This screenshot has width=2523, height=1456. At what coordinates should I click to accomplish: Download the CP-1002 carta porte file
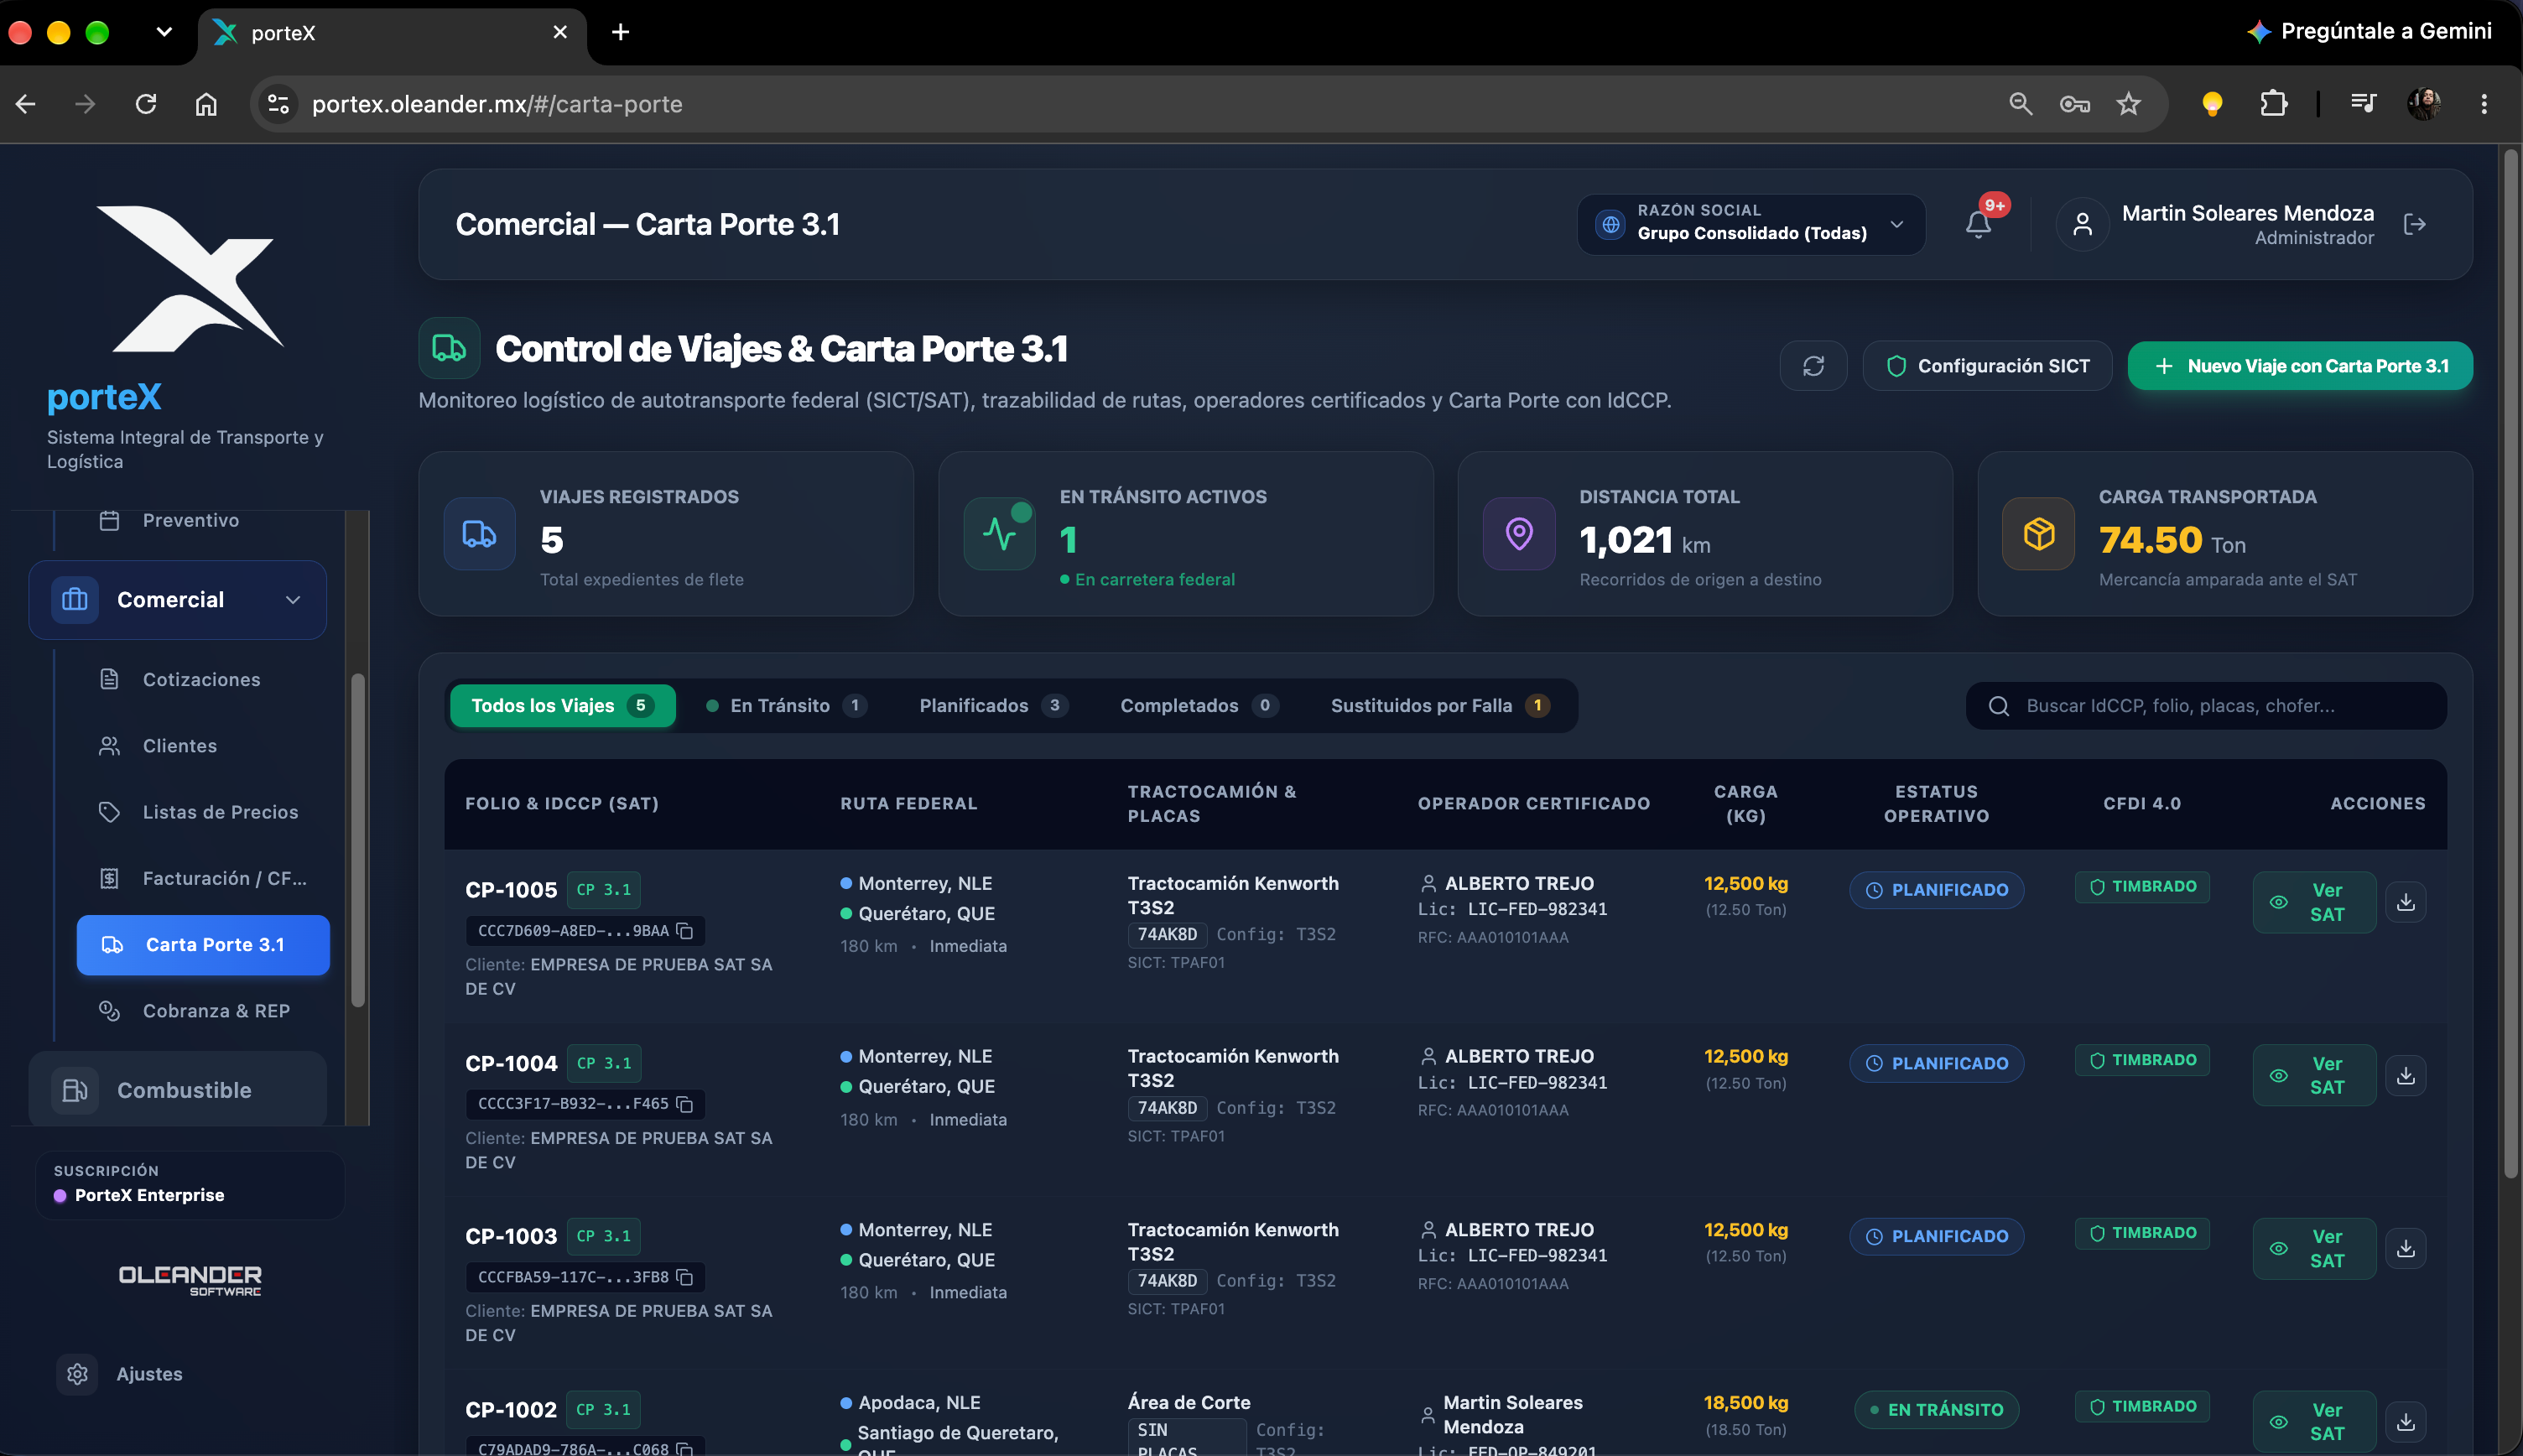pyautogui.click(x=2406, y=1421)
